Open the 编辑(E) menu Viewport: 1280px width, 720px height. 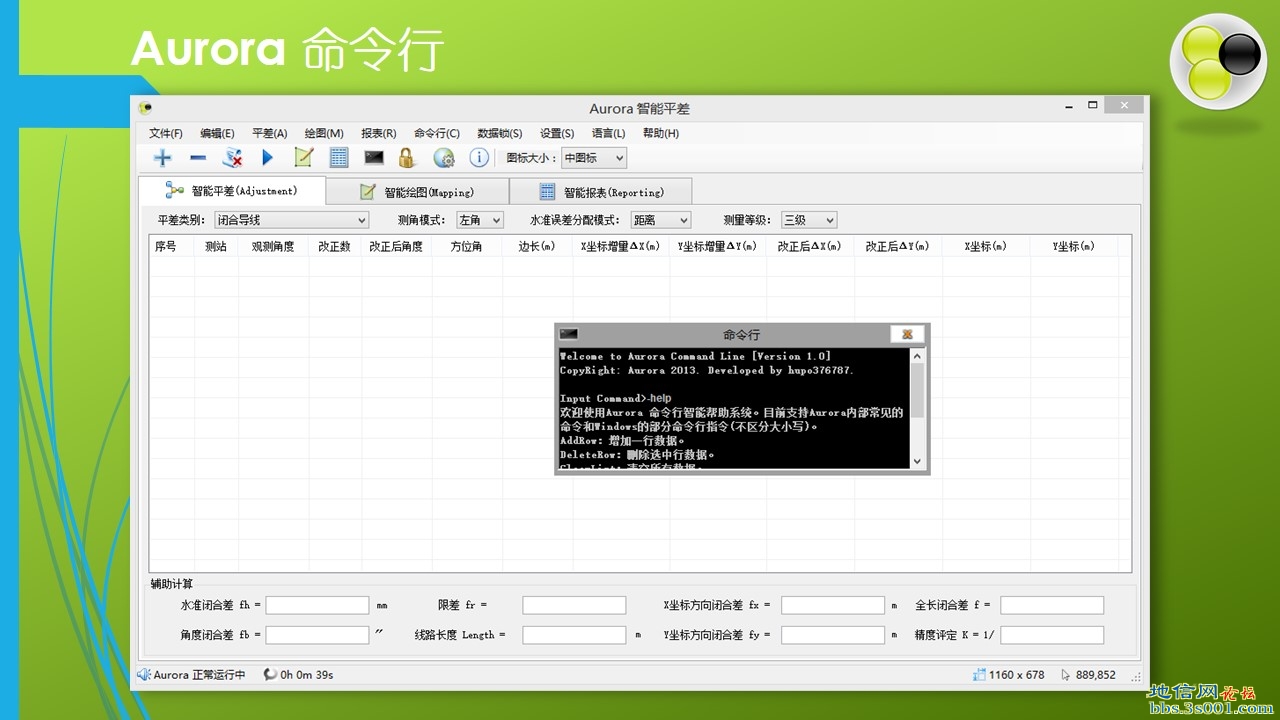(x=217, y=133)
